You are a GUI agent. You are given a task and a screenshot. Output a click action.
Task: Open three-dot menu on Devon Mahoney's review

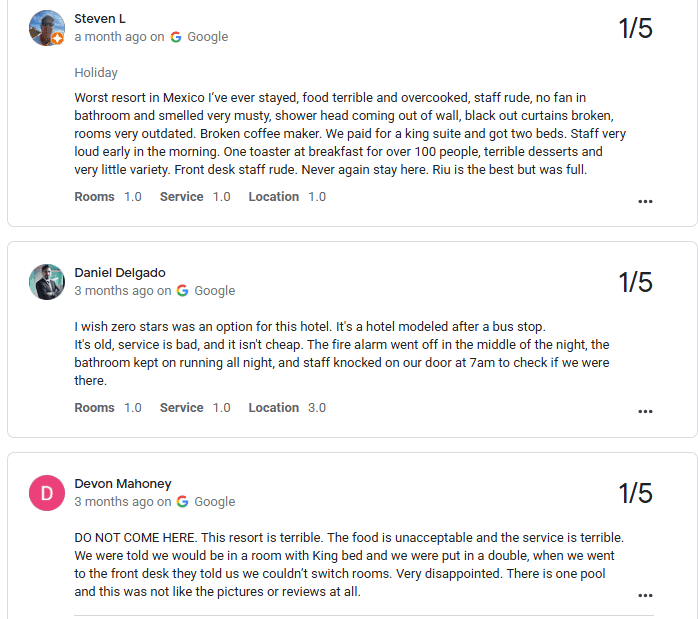tap(645, 596)
